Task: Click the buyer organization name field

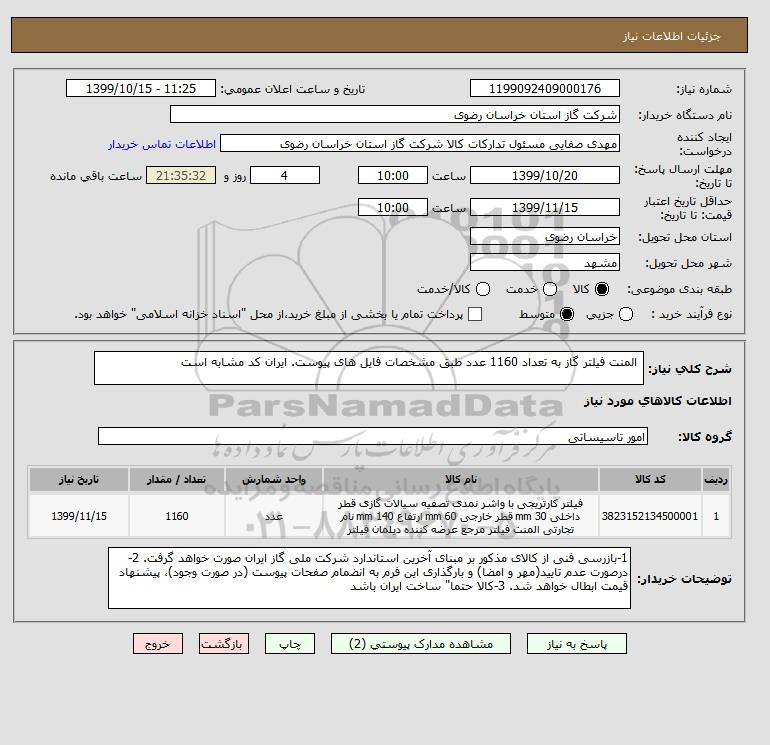Action: coord(395,114)
